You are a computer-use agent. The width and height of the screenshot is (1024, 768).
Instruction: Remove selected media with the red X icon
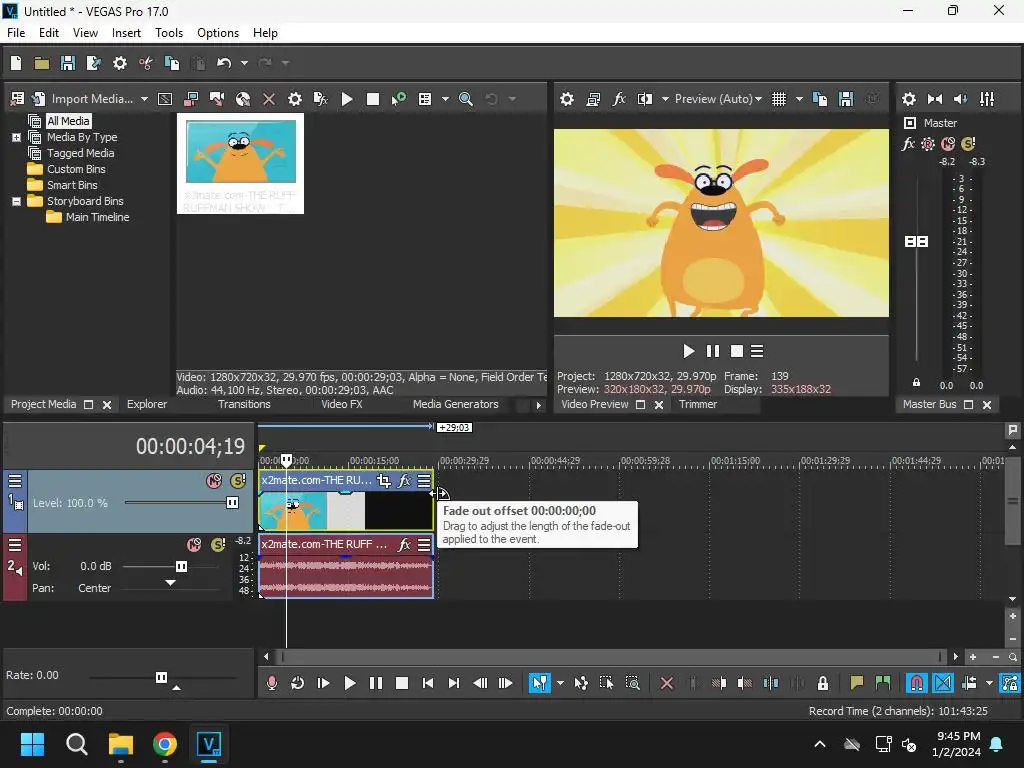(268, 99)
